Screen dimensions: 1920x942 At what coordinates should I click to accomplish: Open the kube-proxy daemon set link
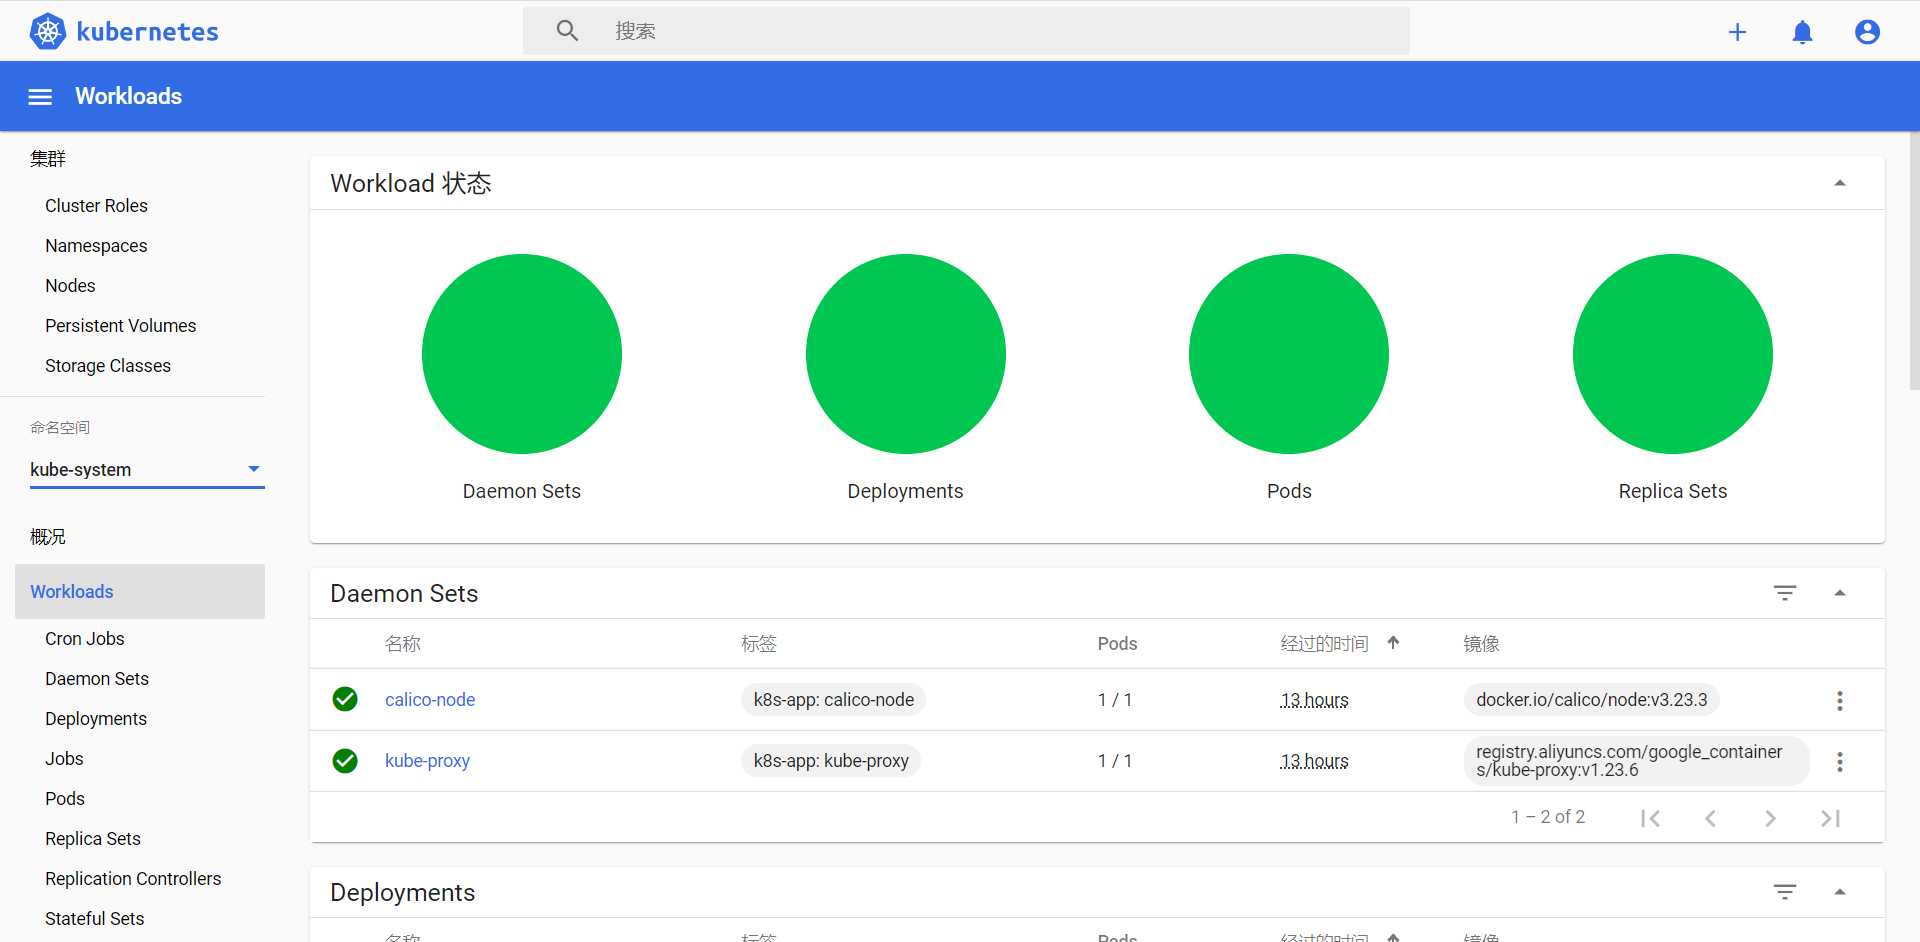(427, 761)
